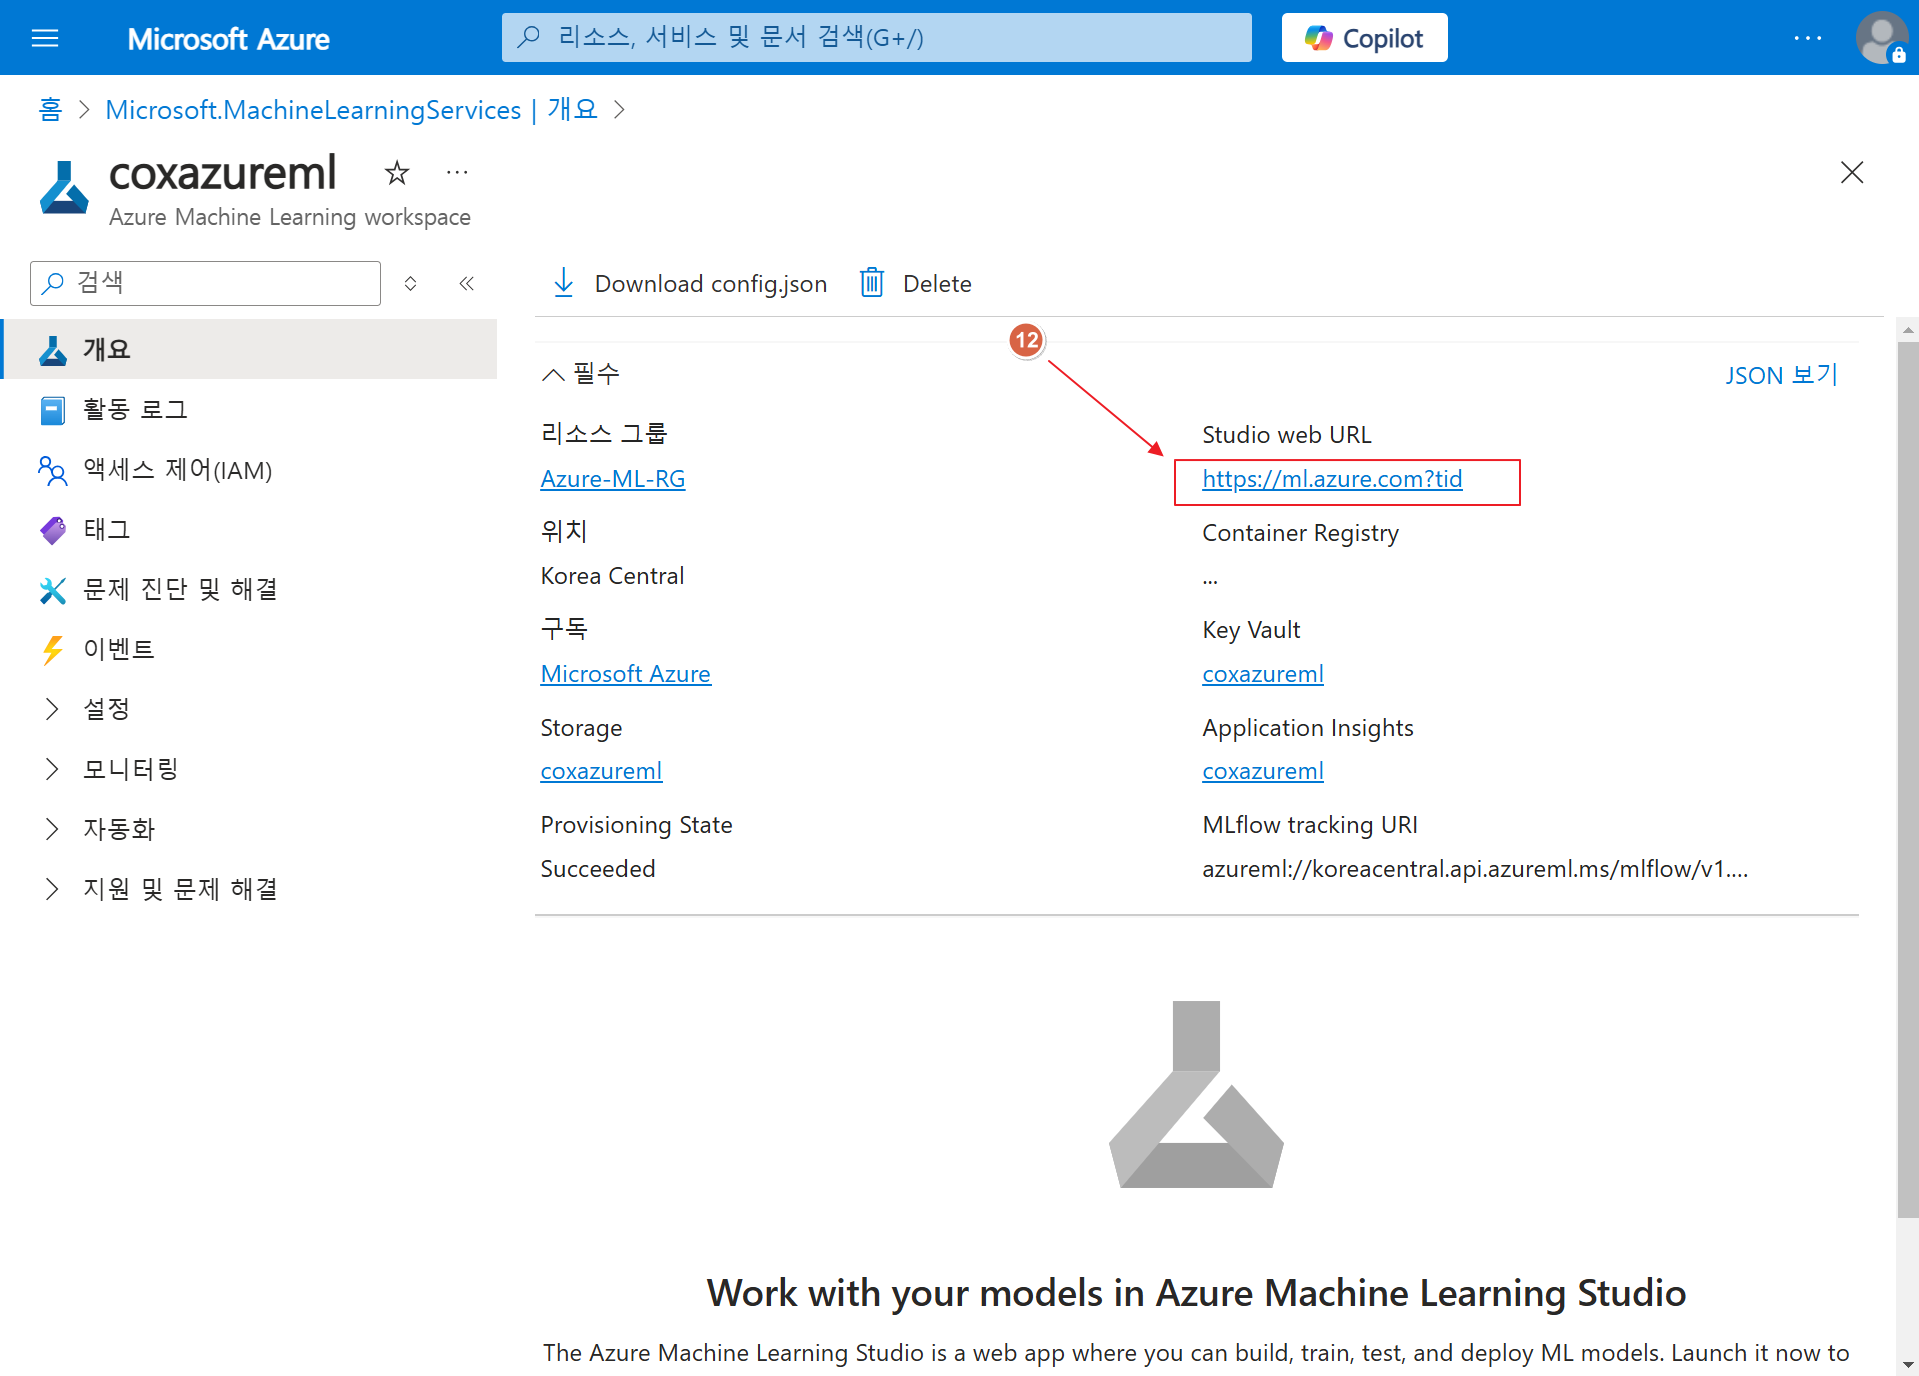1919x1376 pixels.
Task: Open Microsoft.MachineLearningServices | 개요 breadcrumb
Action: click(x=351, y=109)
